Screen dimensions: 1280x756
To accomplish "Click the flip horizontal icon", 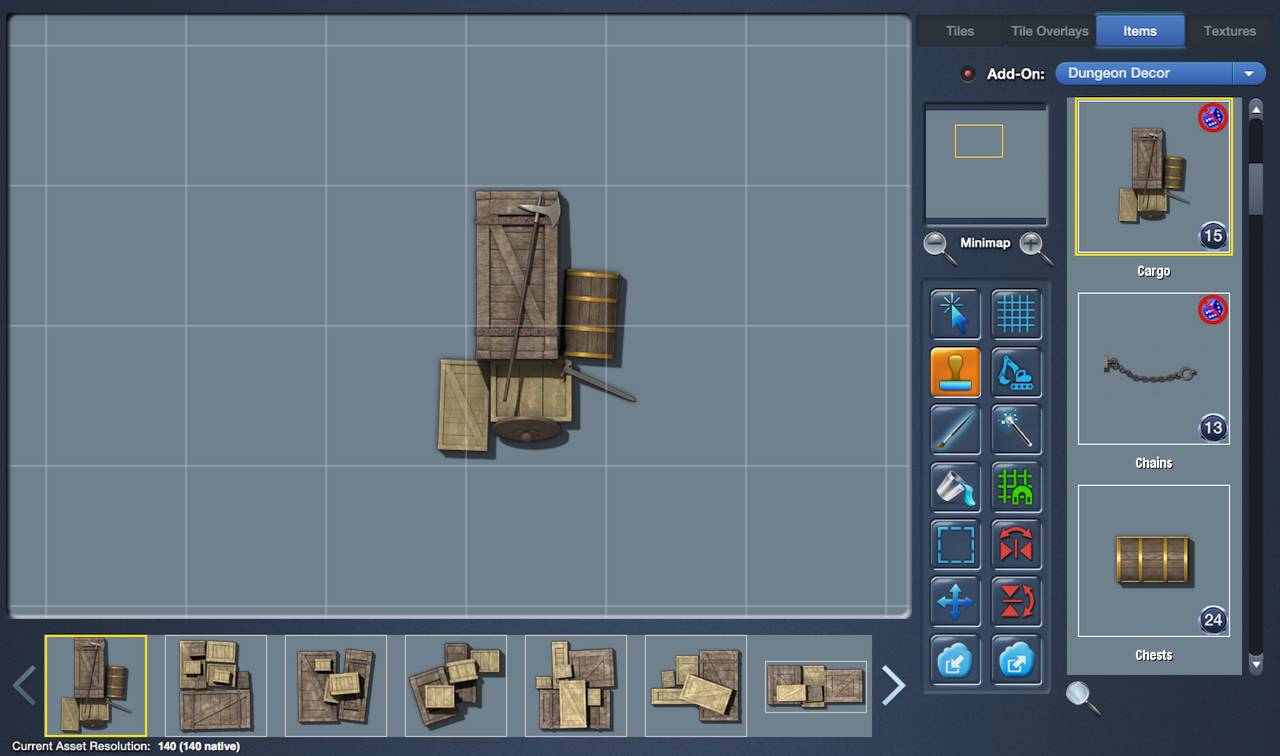I will pos(1016,545).
